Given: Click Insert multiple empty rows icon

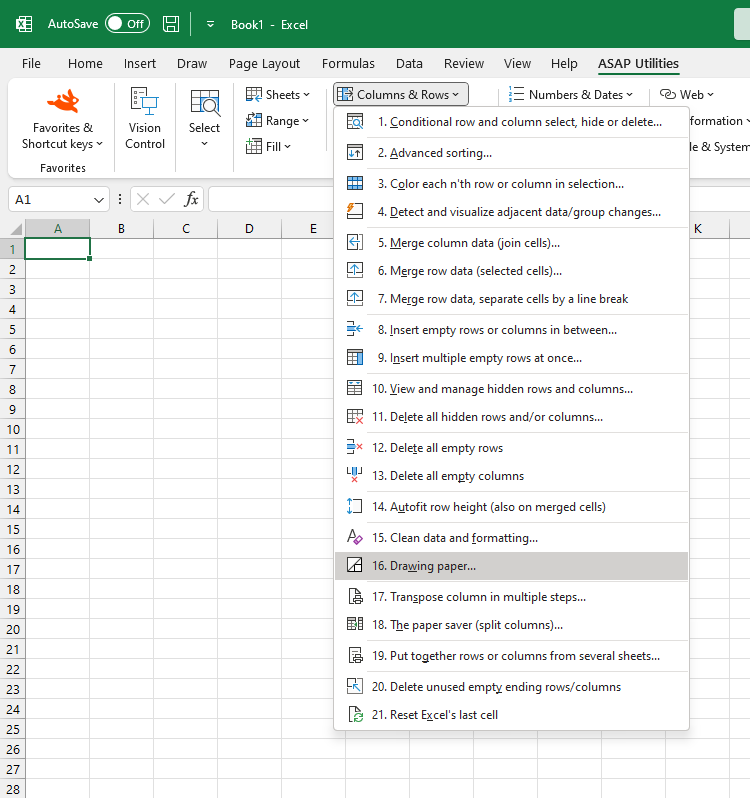Looking at the screenshot, I should [355, 358].
